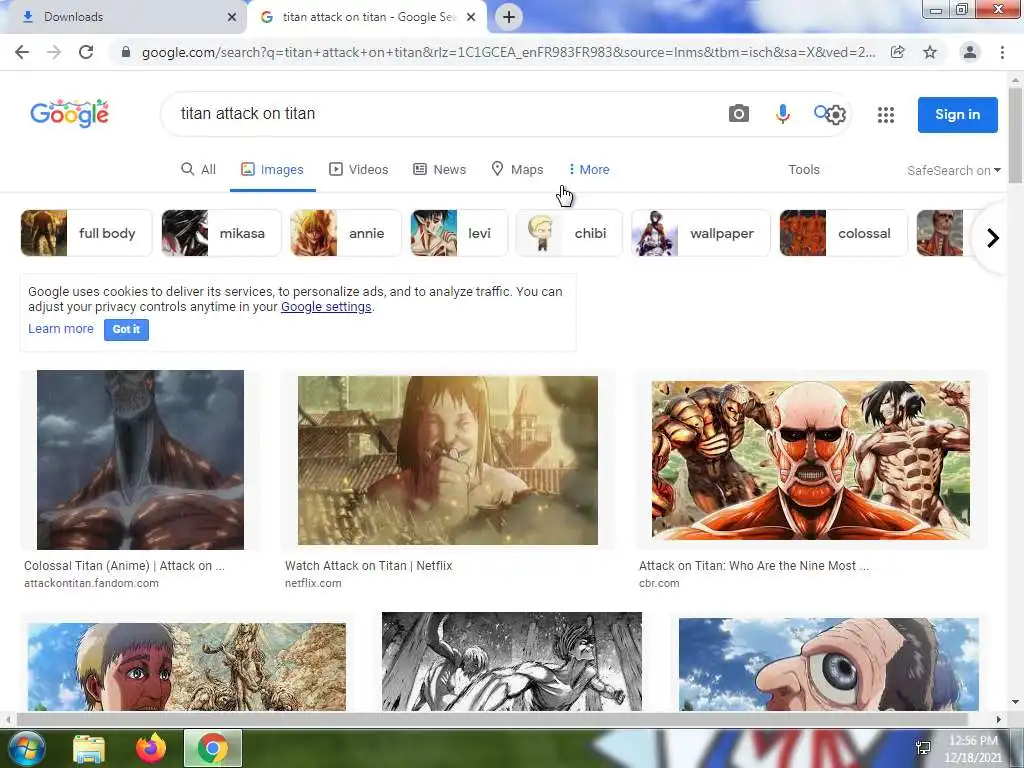Show more chips with right arrow
Image resolution: width=1024 pixels, height=768 pixels.
pyautogui.click(x=993, y=238)
